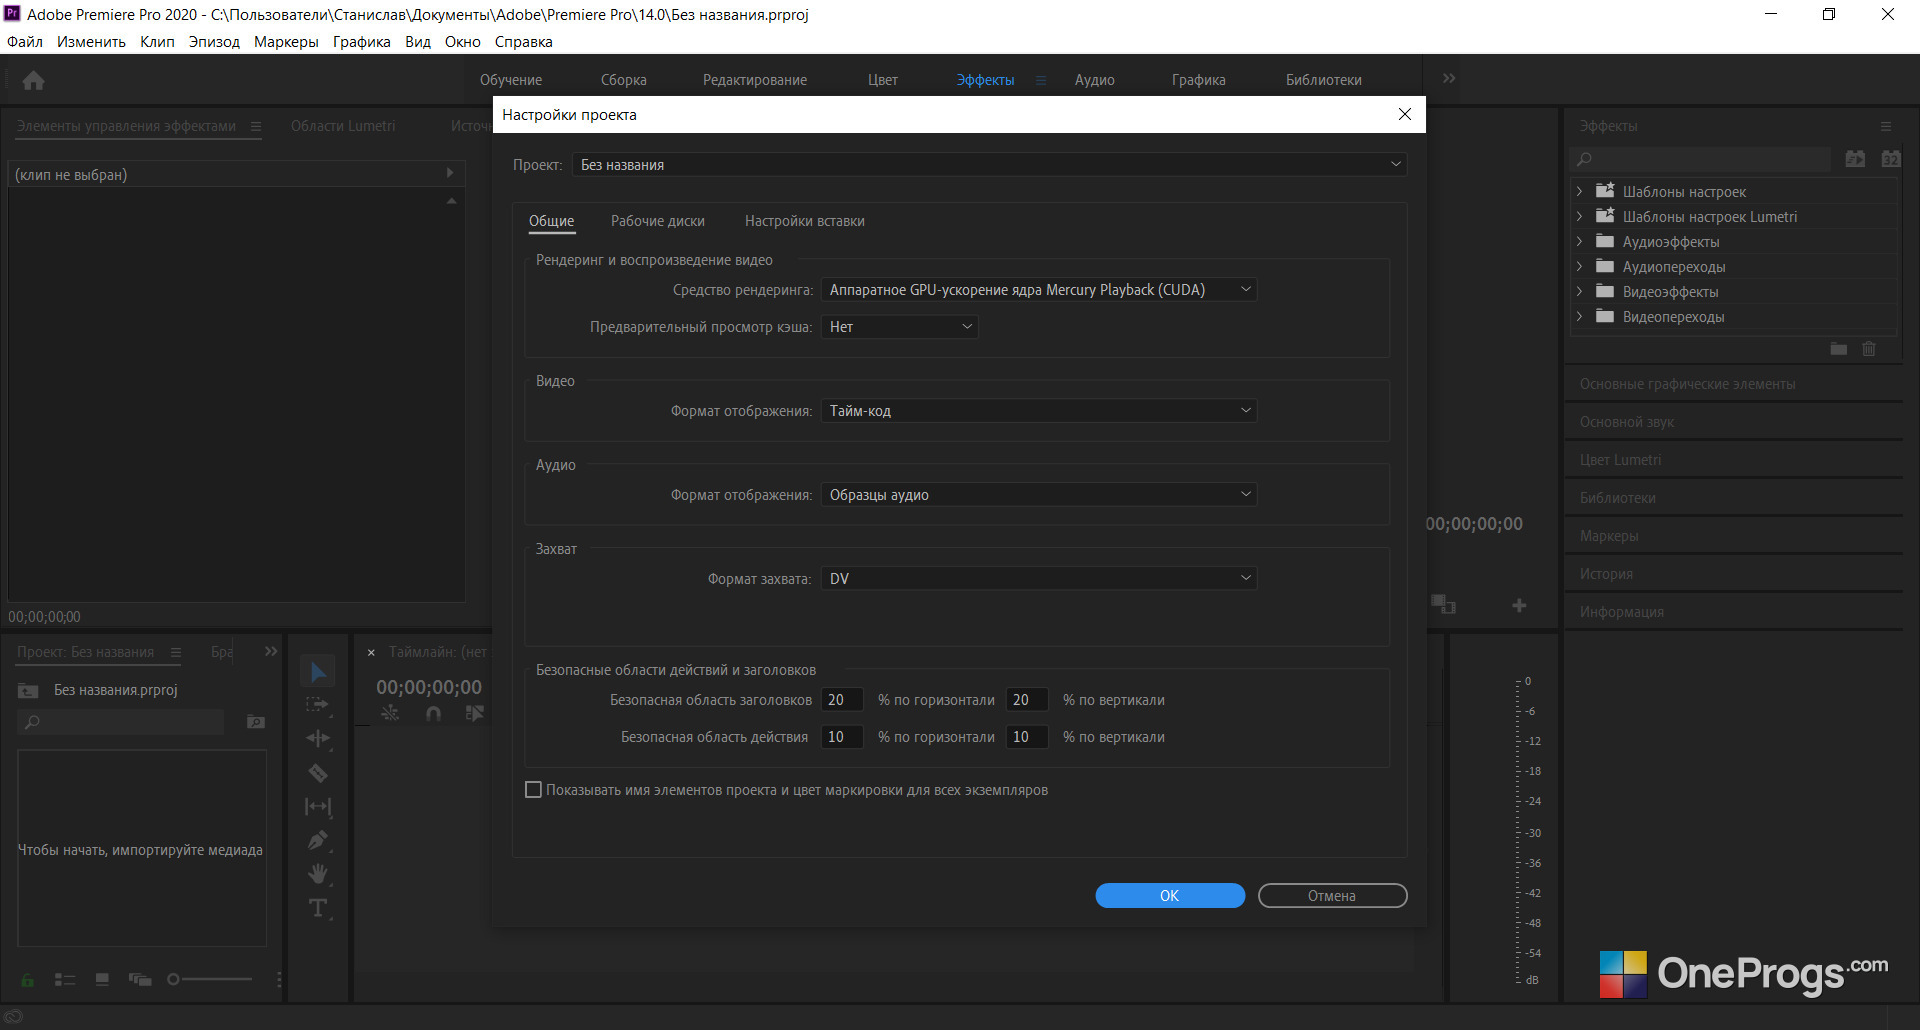This screenshot has height=1030, width=1920.
Task: Click the Comparison View icon in Program Monitor
Action: (1443, 604)
